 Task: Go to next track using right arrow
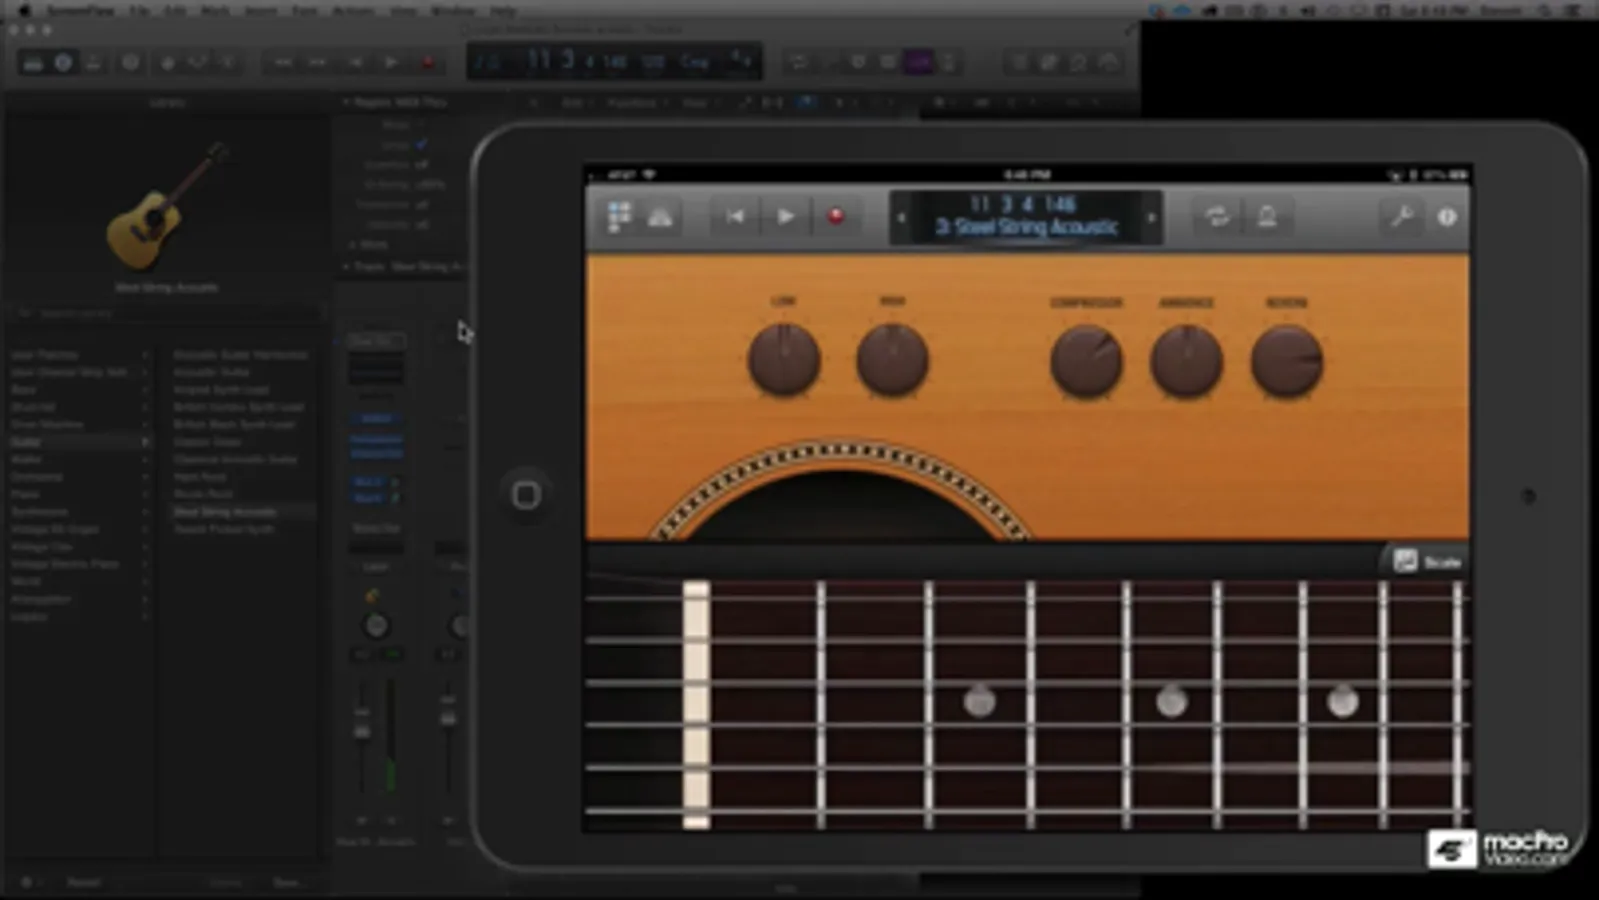tap(1151, 217)
